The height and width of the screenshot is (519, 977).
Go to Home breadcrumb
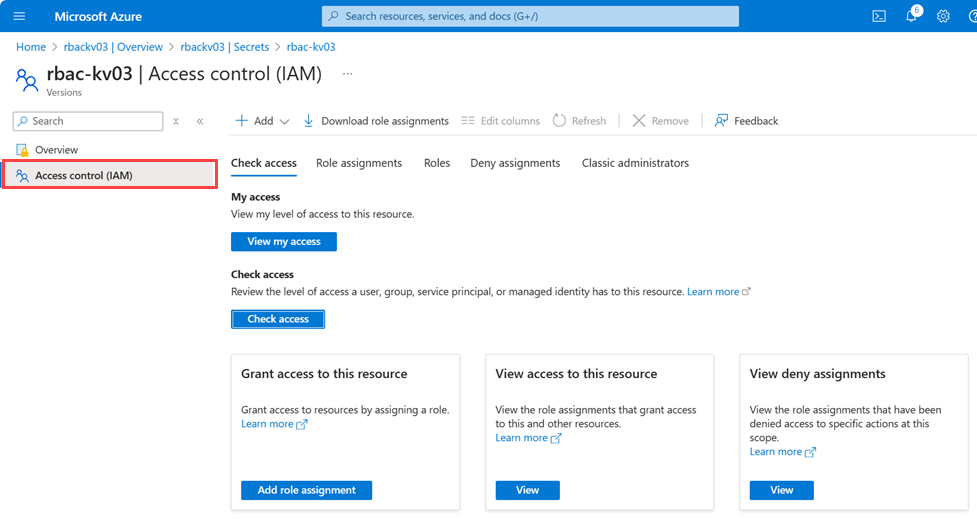[x=31, y=47]
